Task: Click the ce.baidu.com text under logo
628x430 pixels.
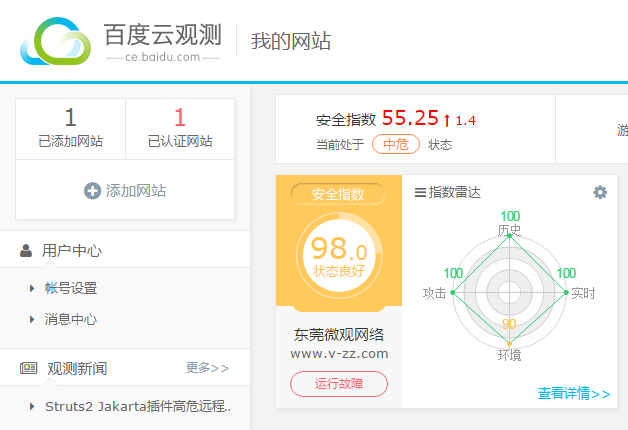Action: click(162, 57)
